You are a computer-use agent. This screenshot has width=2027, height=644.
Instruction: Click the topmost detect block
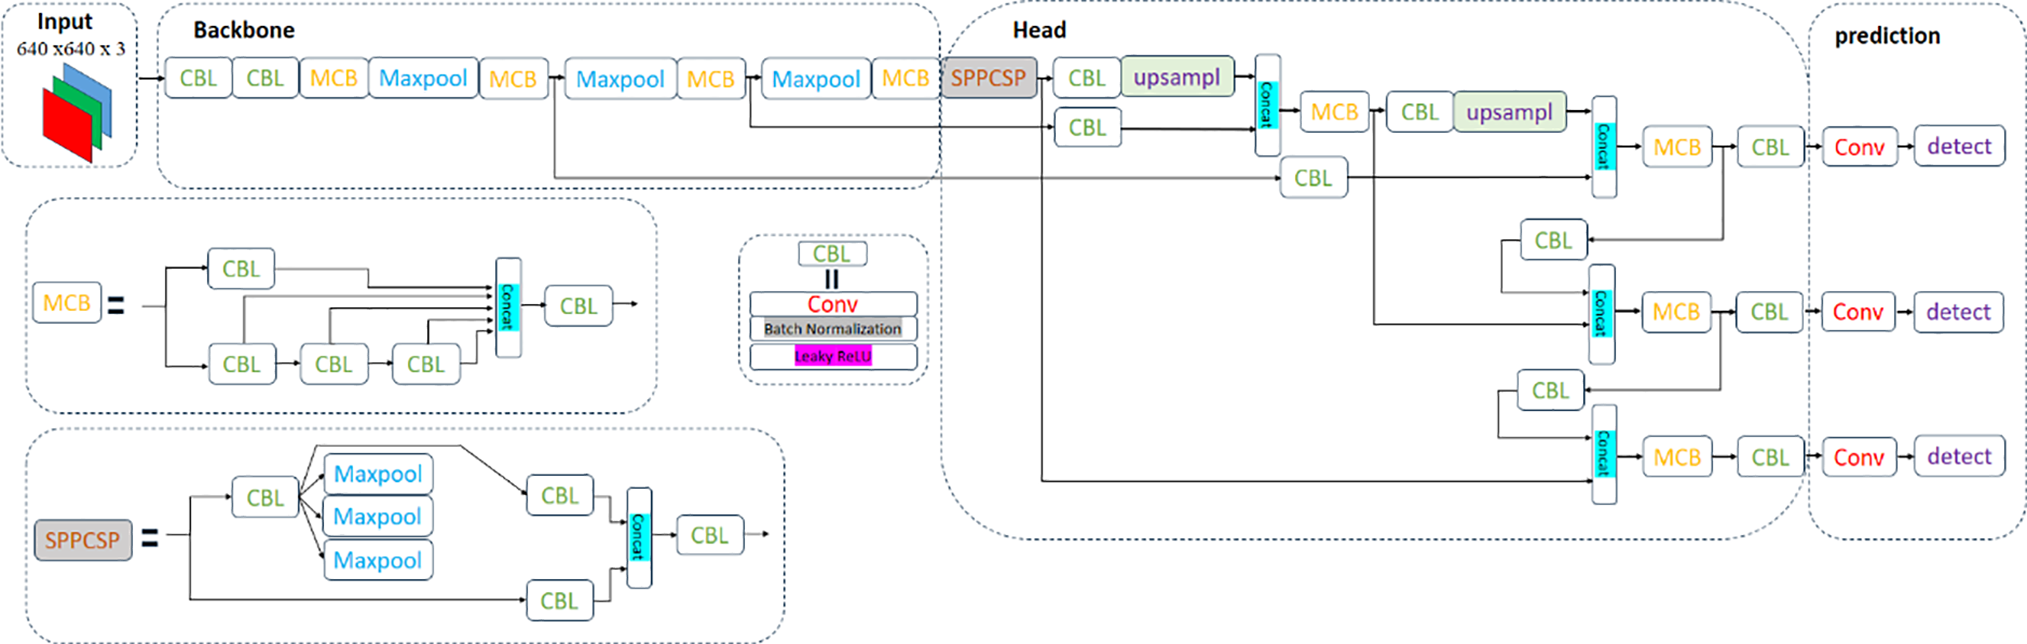(1959, 146)
